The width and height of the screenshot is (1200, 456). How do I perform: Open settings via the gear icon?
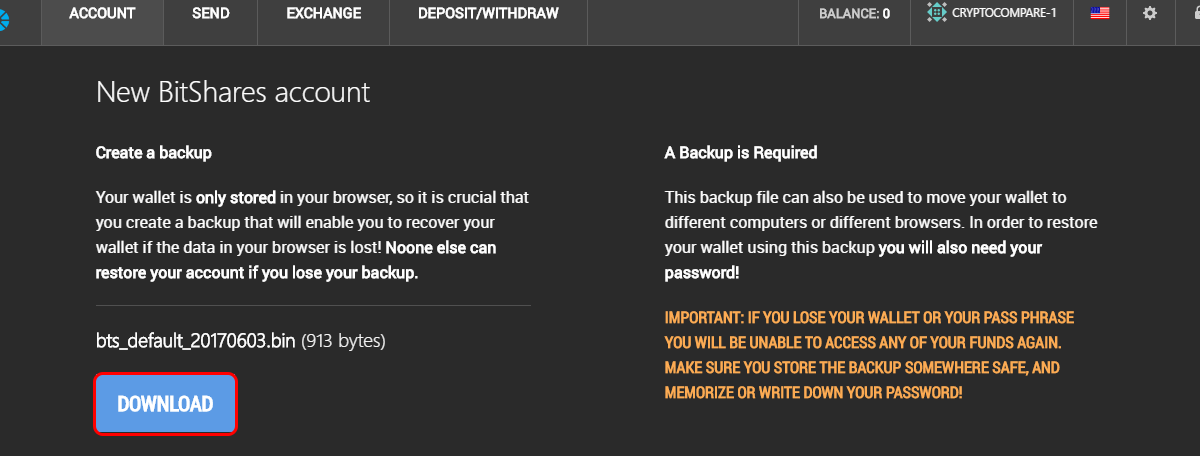[x=1150, y=14]
